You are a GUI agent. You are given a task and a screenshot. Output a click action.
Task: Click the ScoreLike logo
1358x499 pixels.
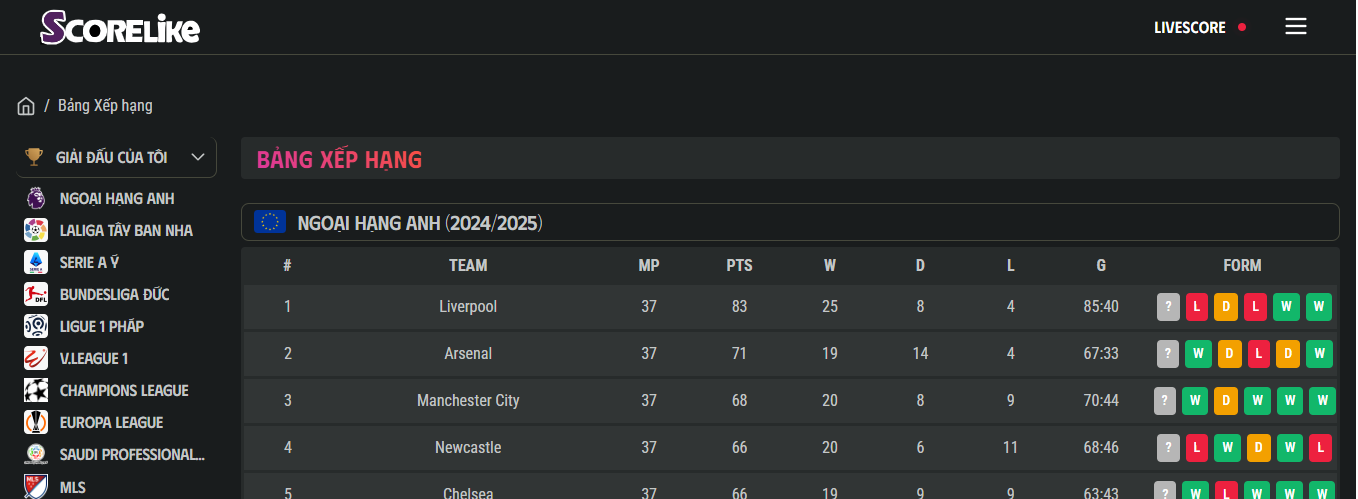[x=120, y=27]
